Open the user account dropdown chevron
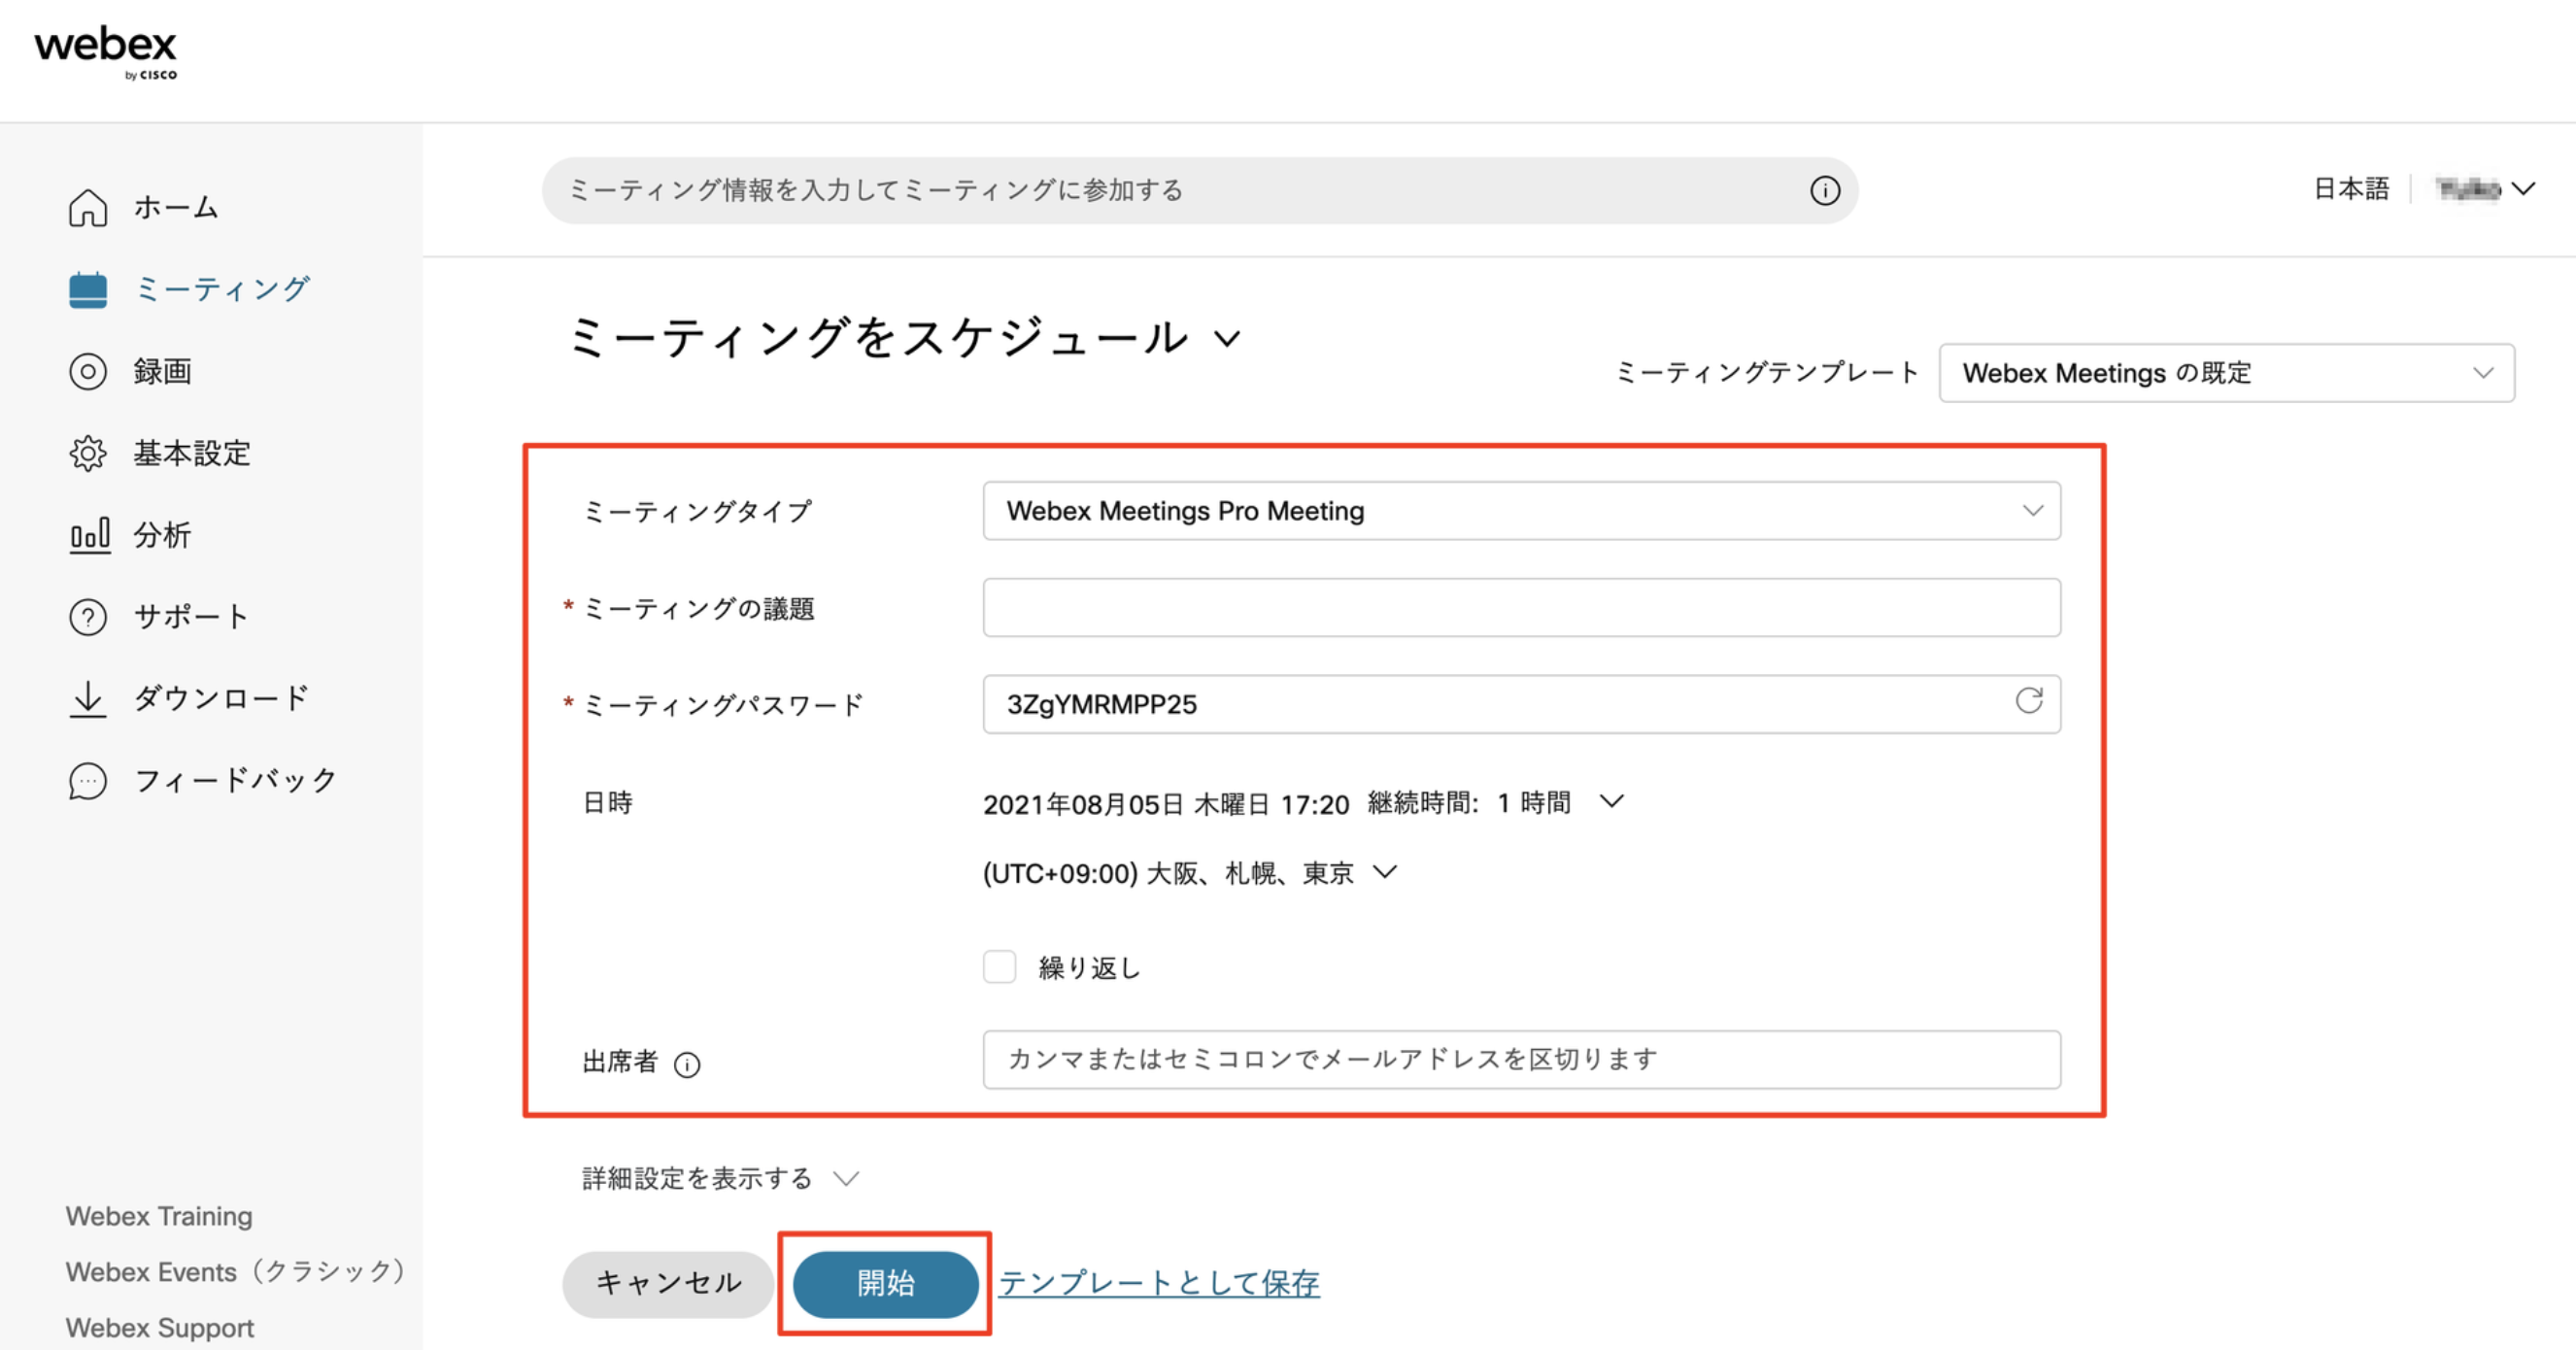 2523,189
